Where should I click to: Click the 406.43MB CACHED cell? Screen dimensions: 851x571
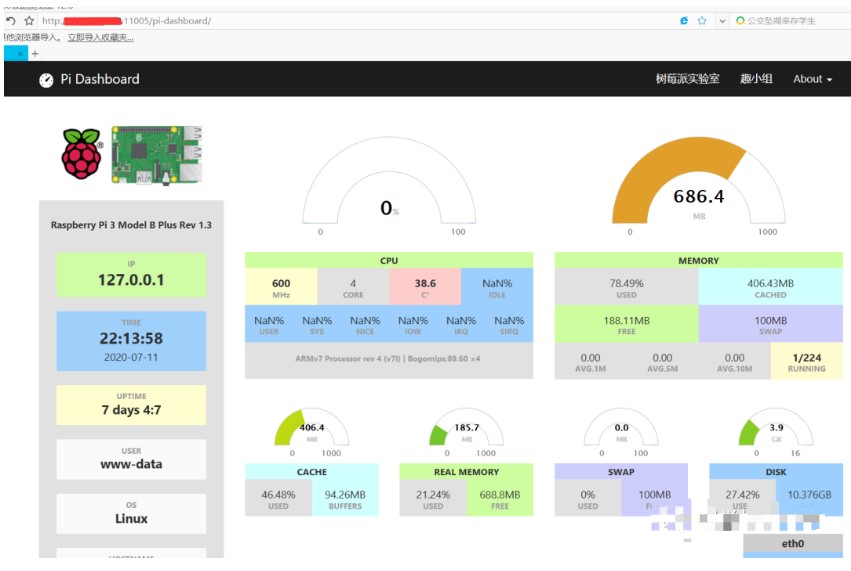(771, 287)
